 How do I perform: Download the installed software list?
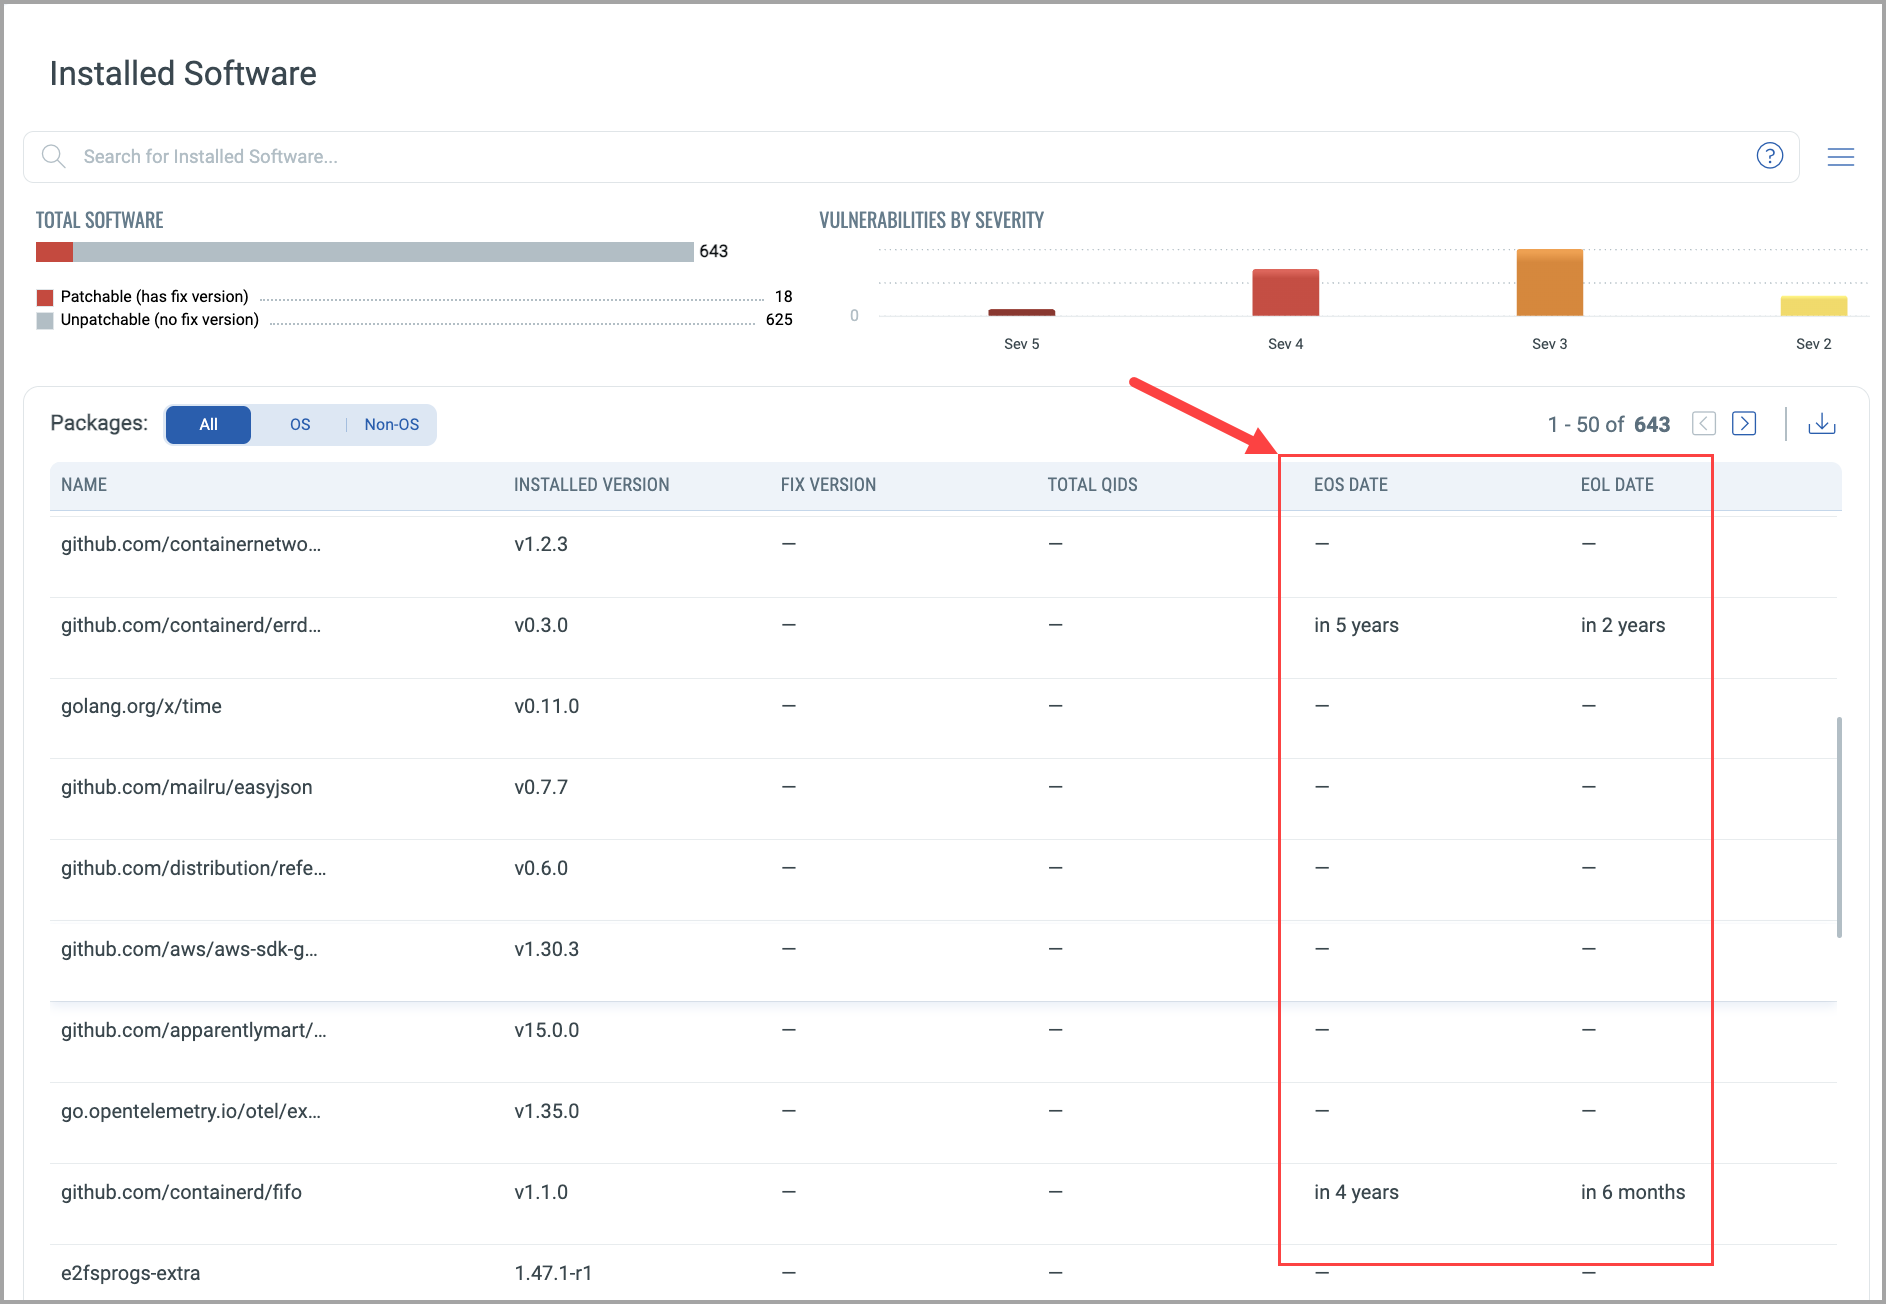point(1821,424)
